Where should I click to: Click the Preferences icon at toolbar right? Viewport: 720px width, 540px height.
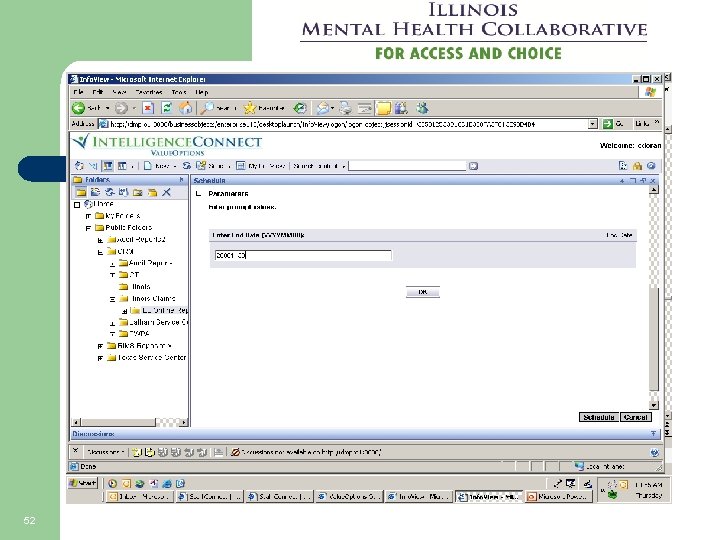[x=623, y=166]
